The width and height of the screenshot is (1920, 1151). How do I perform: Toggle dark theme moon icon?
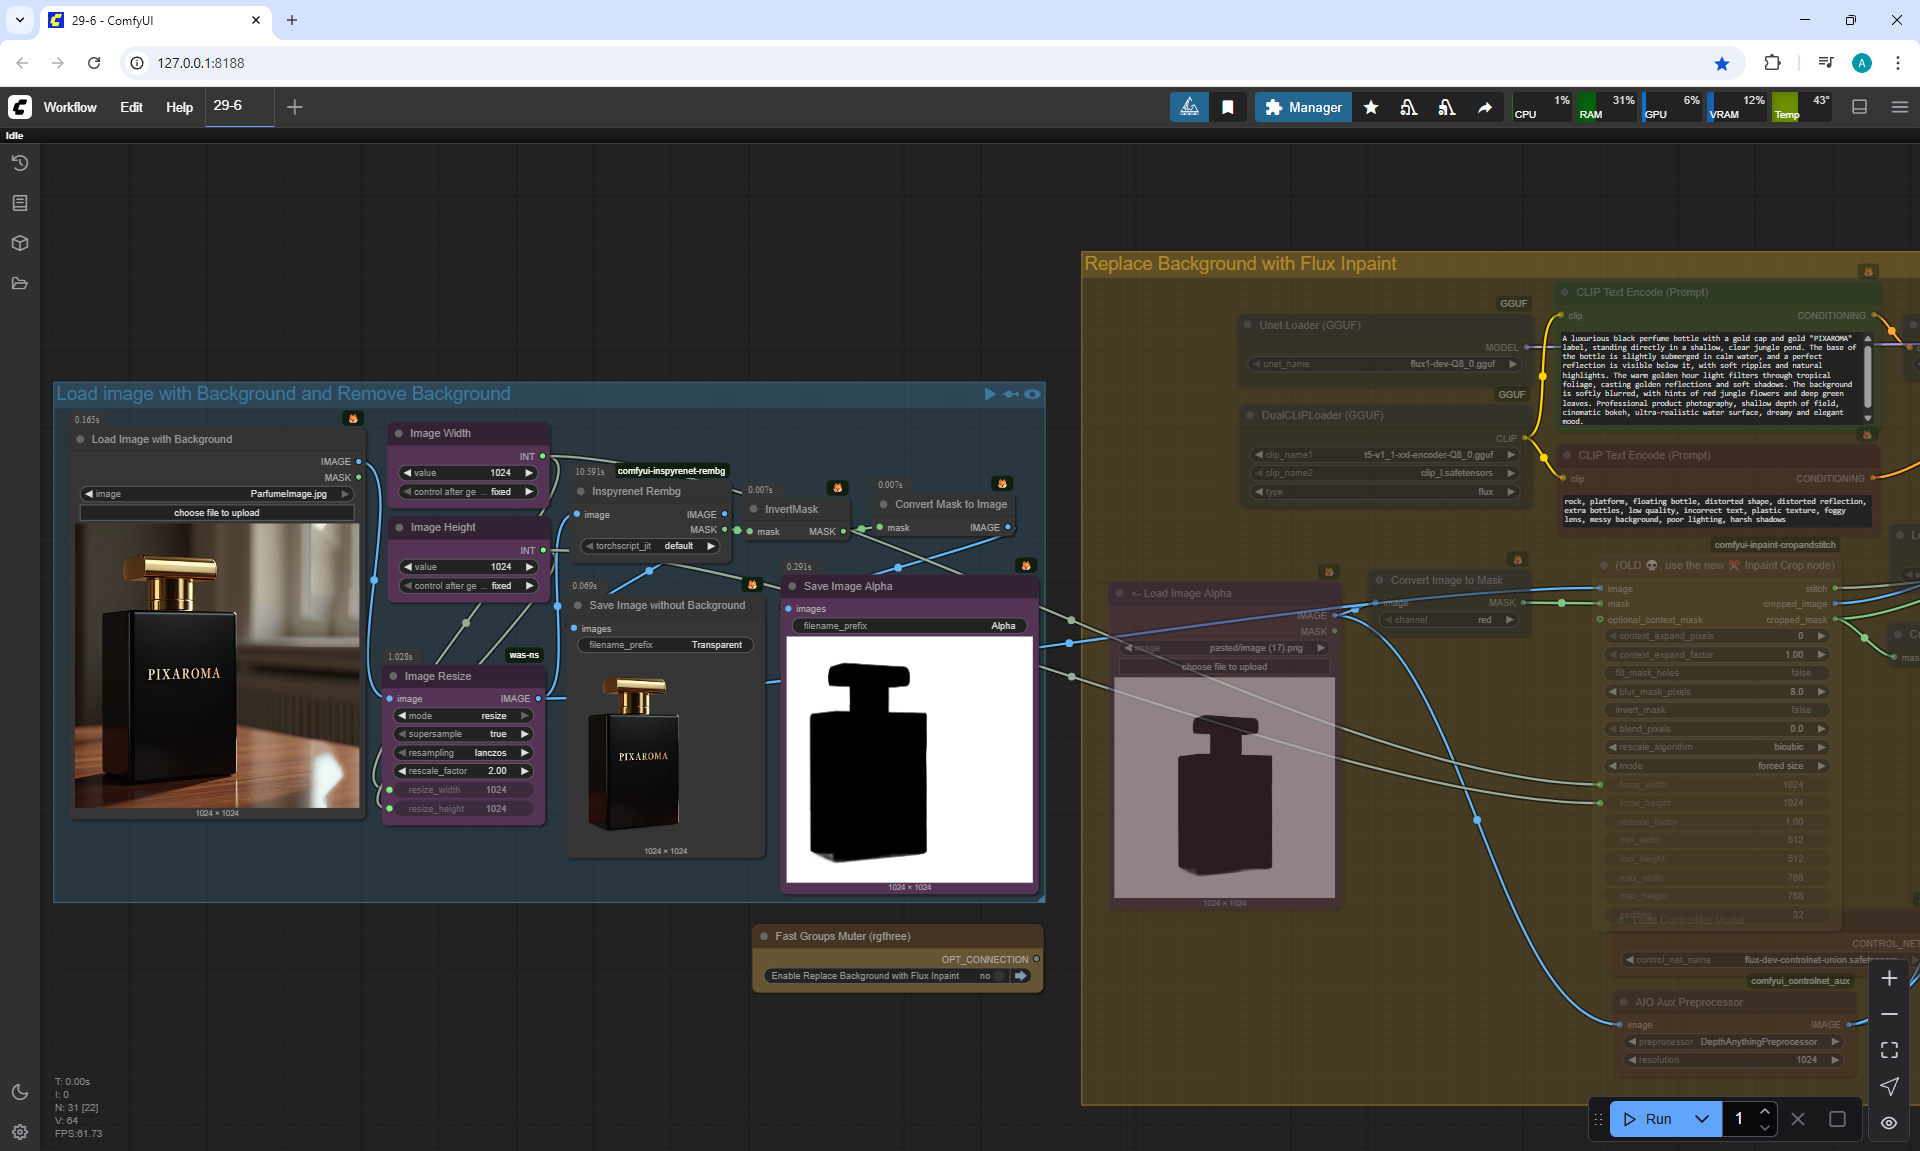19,1092
